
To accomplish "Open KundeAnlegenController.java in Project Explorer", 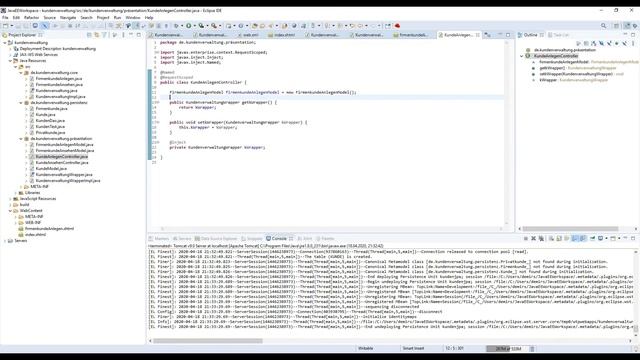I will pos(61,157).
